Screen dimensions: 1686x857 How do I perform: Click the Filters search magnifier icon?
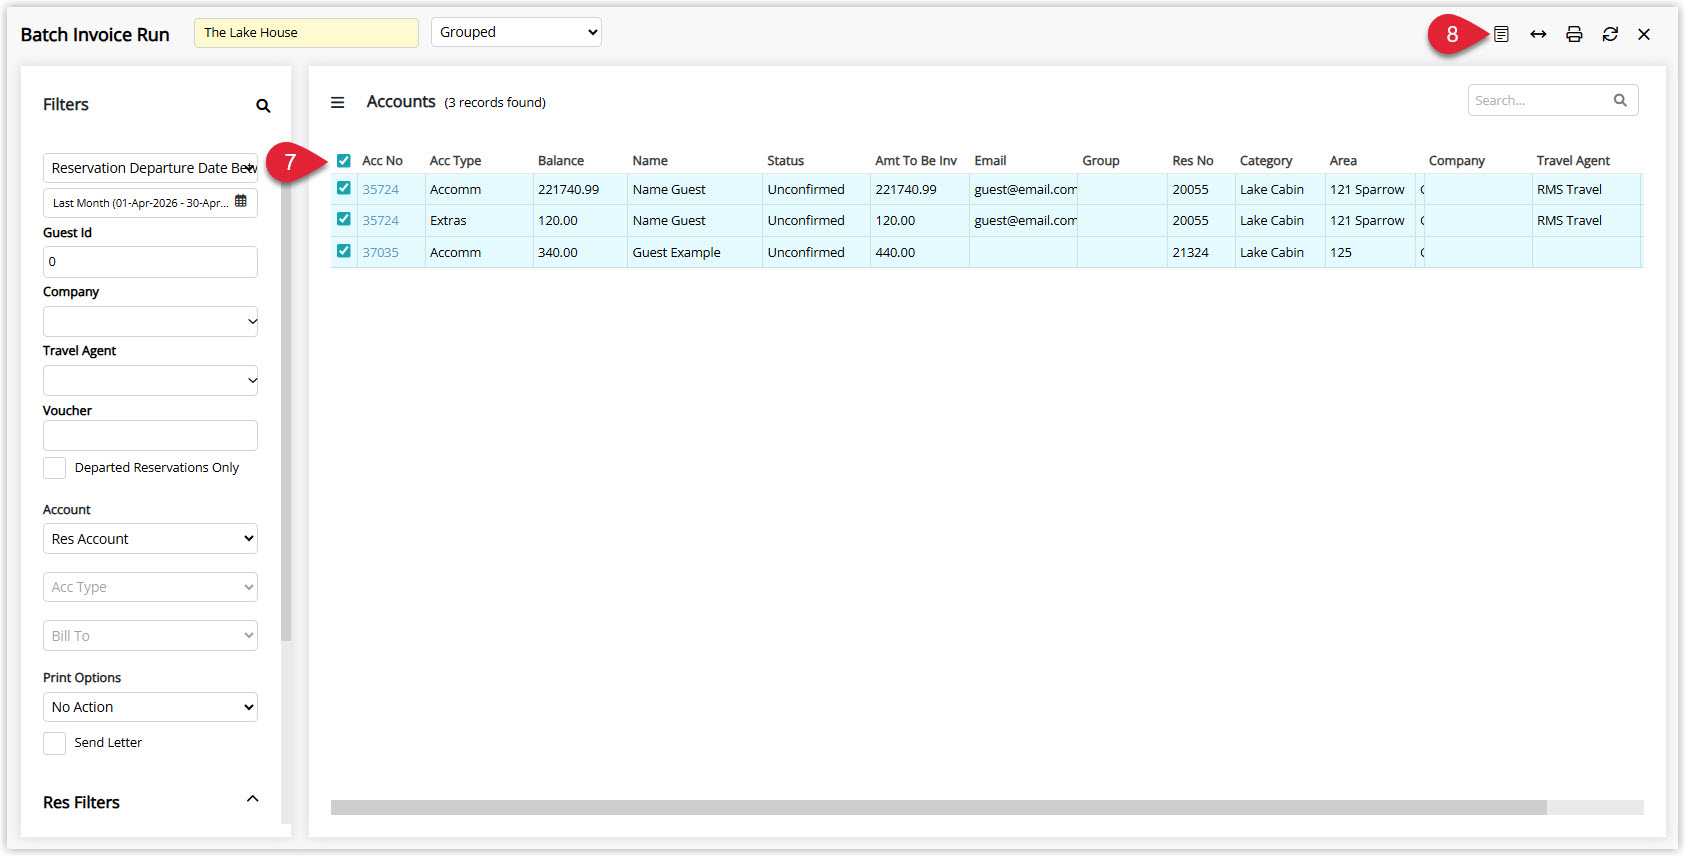click(263, 105)
